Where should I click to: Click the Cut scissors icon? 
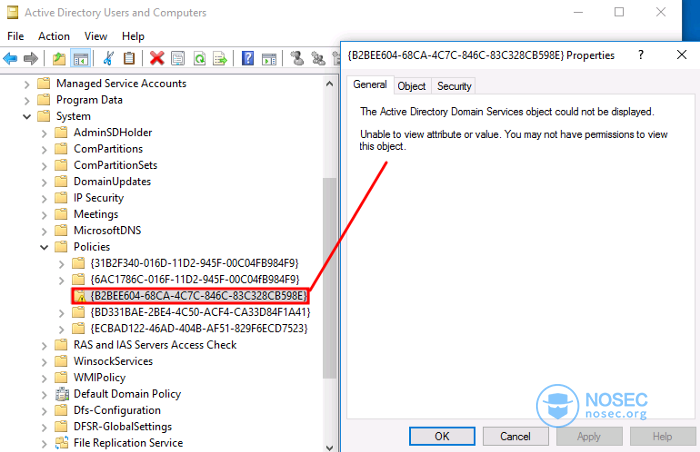(108, 59)
